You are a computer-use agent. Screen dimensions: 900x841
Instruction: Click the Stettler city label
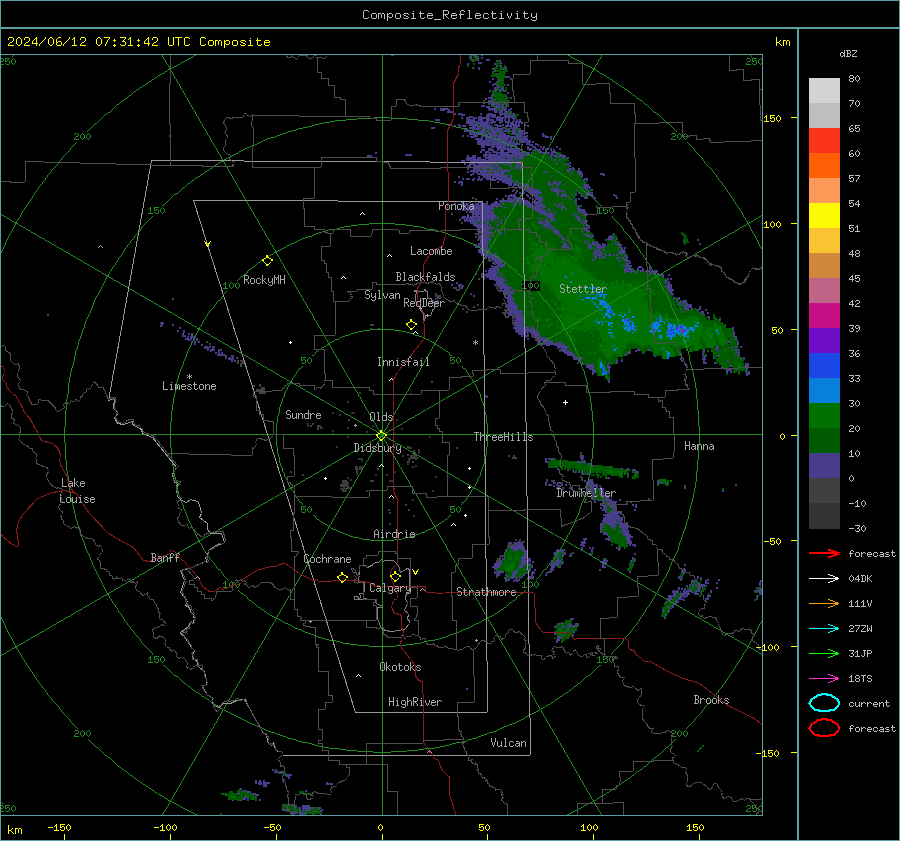tap(583, 289)
